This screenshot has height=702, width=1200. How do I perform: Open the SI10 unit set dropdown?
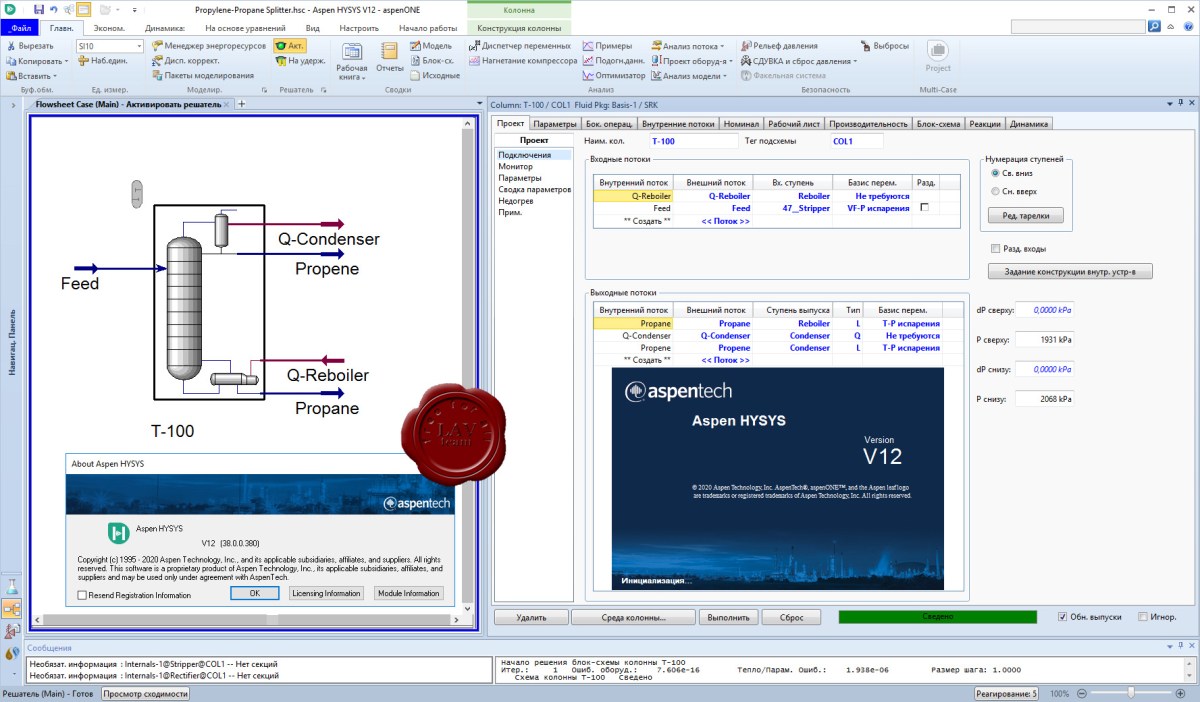[x=138, y=46]
